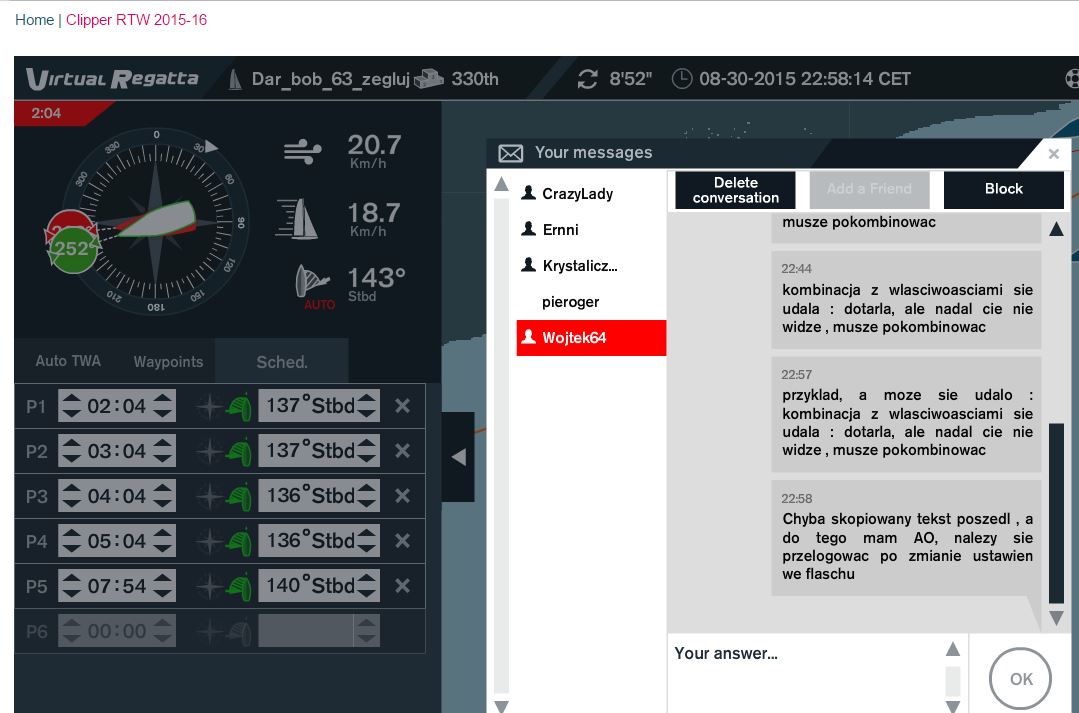Image resolution: width=1079 pixels, height=713 pixels.
Task: Click the boat speed icon beside 18.7
Action: 297,219
